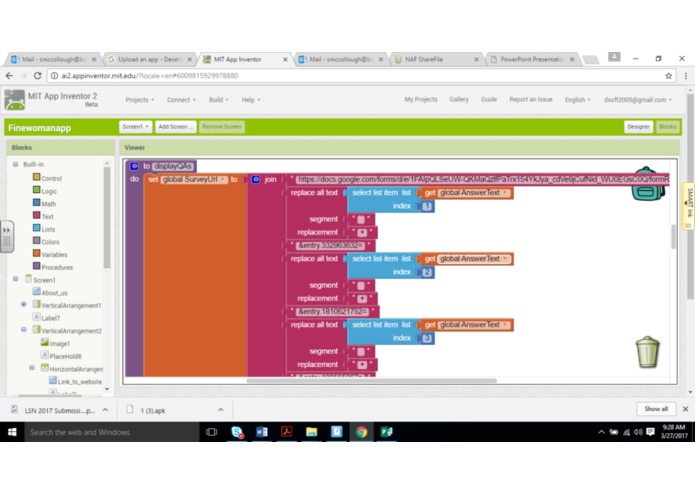Open the English language dropdown
Image resolution: width=695 pixels, height=494 pixels.
pos(577,100)
